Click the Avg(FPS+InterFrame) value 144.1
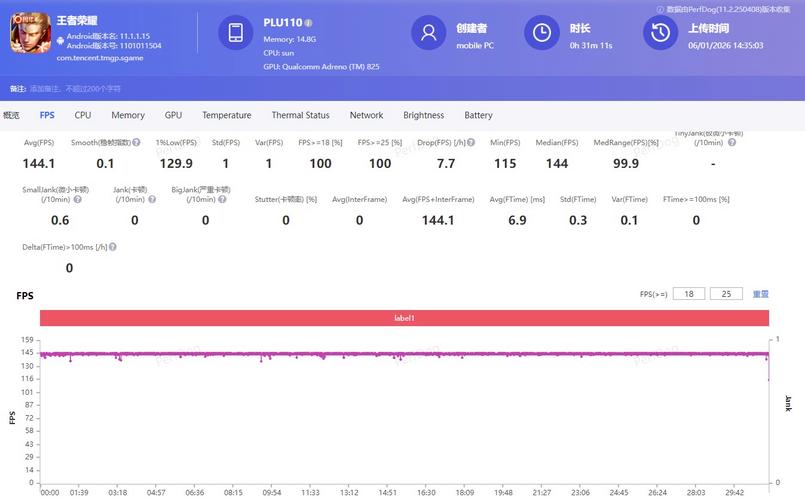Screen dimensions: 805x500 438,220
